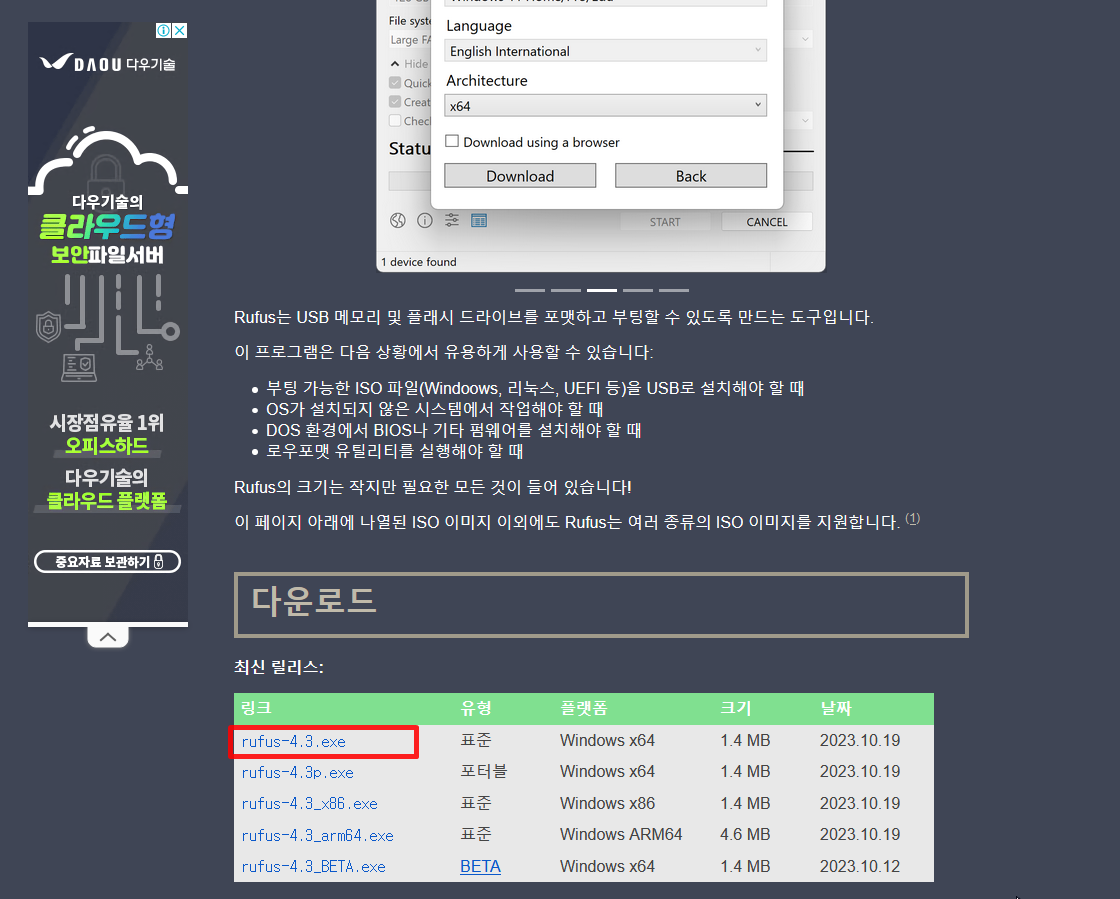Image resolution: width=1120 pixels, height=899 pixels.
Task: Open the File system dropdown
Action: click(411, 40)
